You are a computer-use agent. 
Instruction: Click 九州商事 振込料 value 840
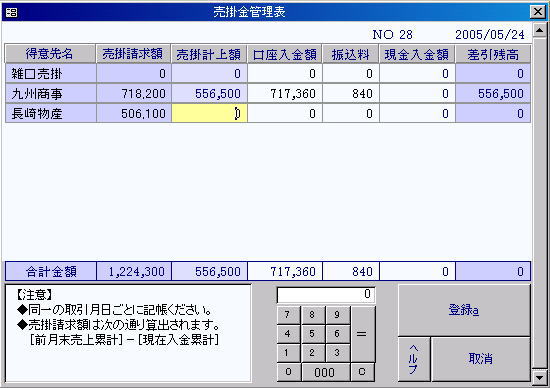pyautogui.click(x=350, y=93)
